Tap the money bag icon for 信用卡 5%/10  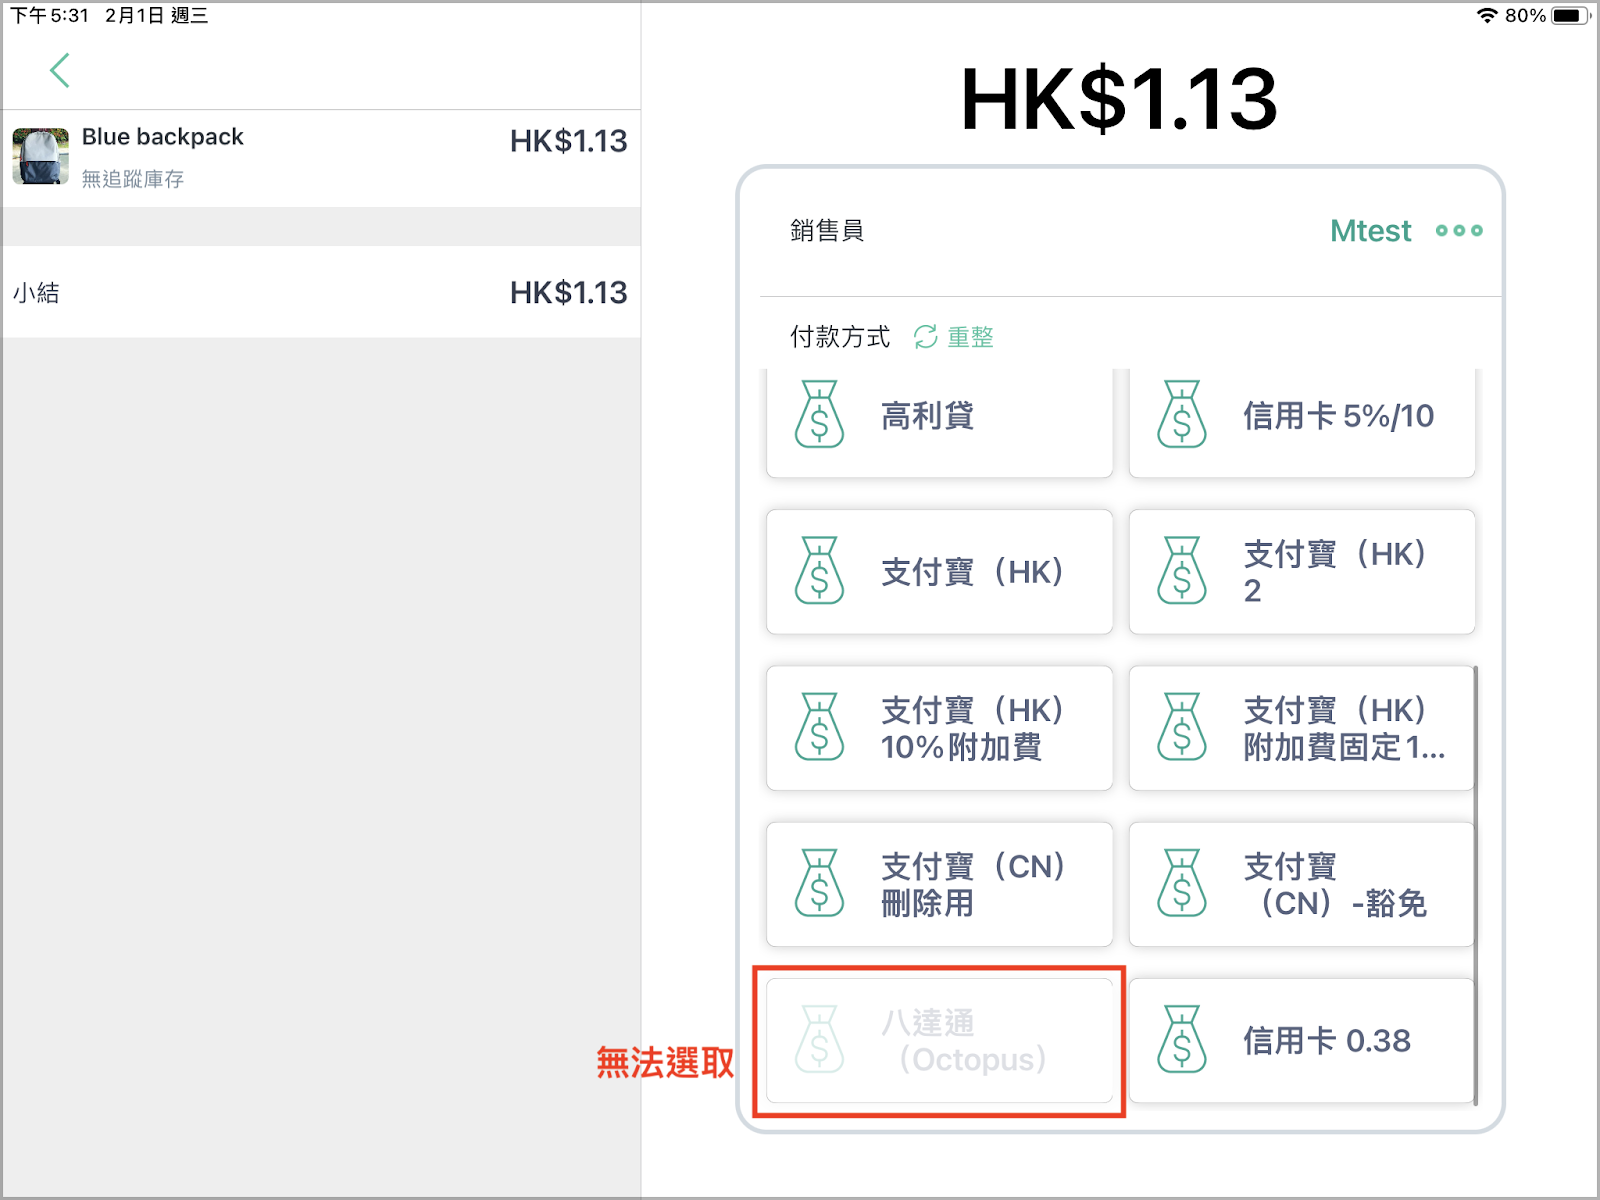pos(1182,414)
